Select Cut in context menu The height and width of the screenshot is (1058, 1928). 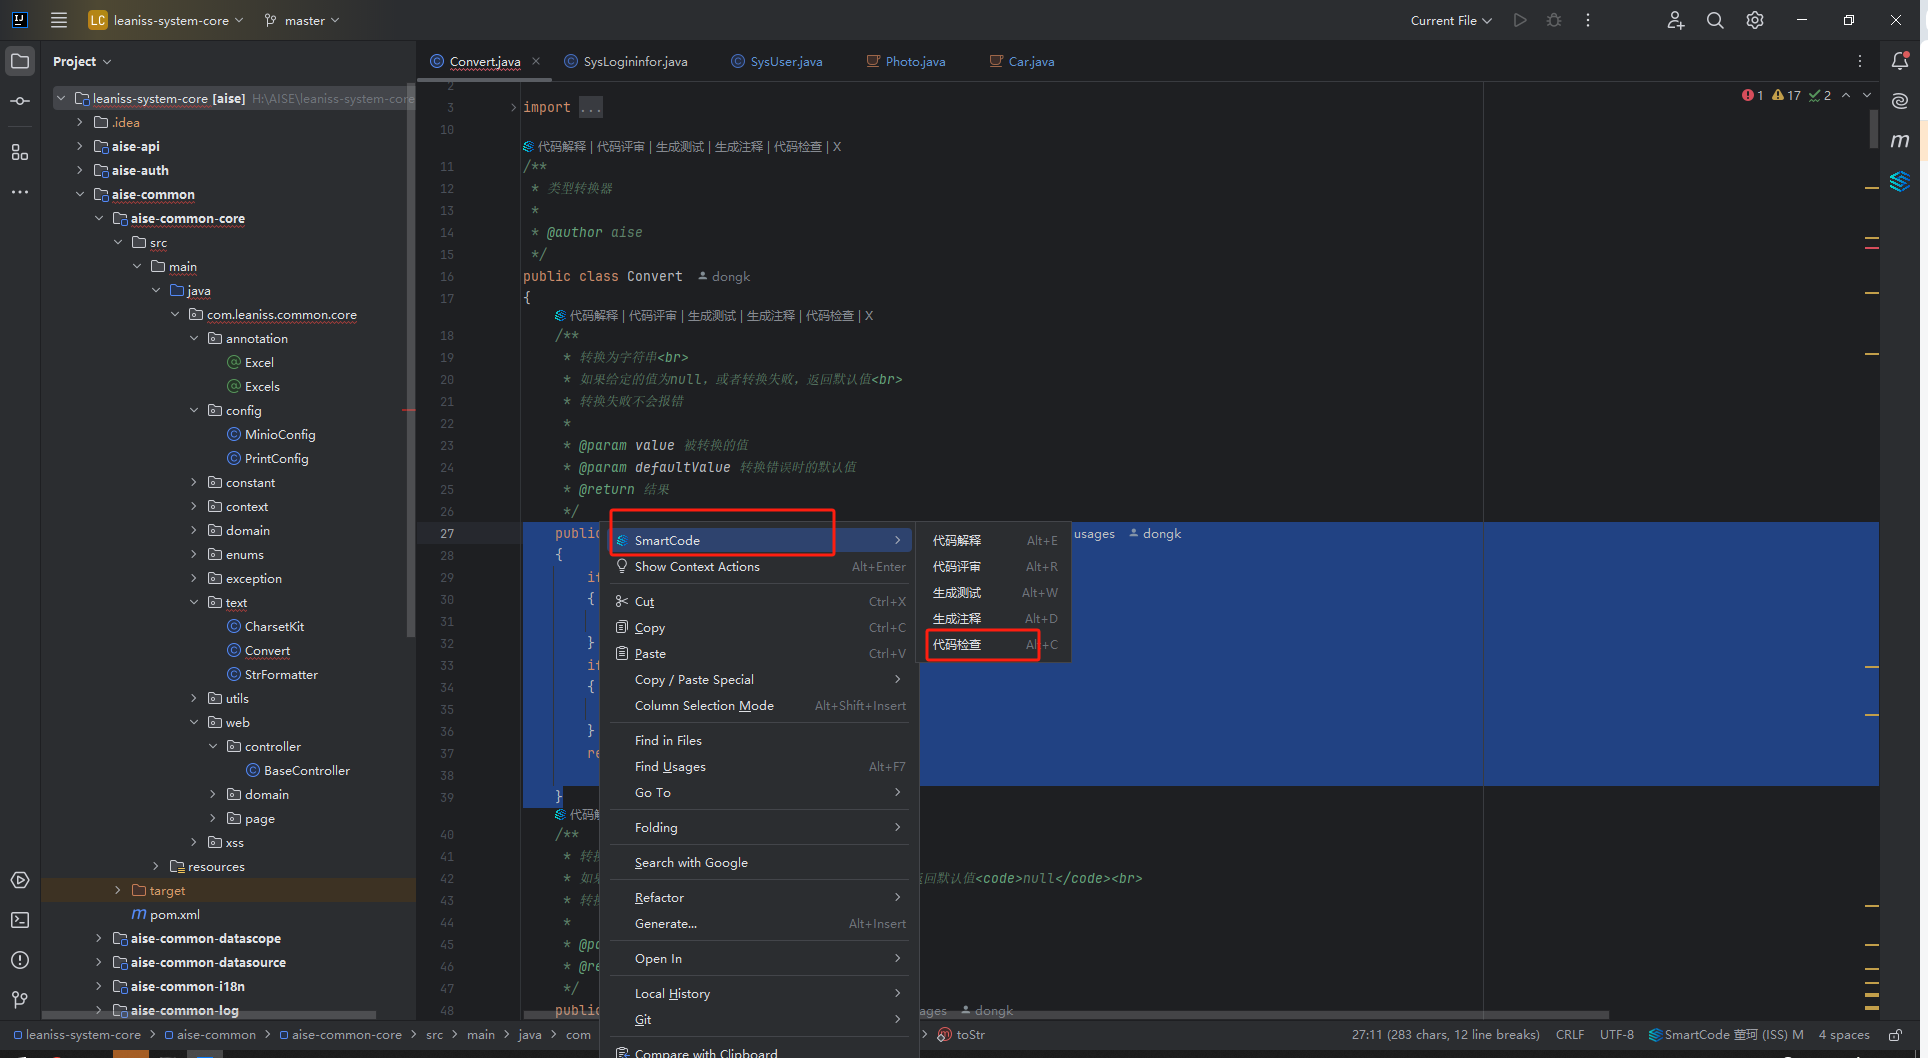pyautogui.click(x=761, y=601)
